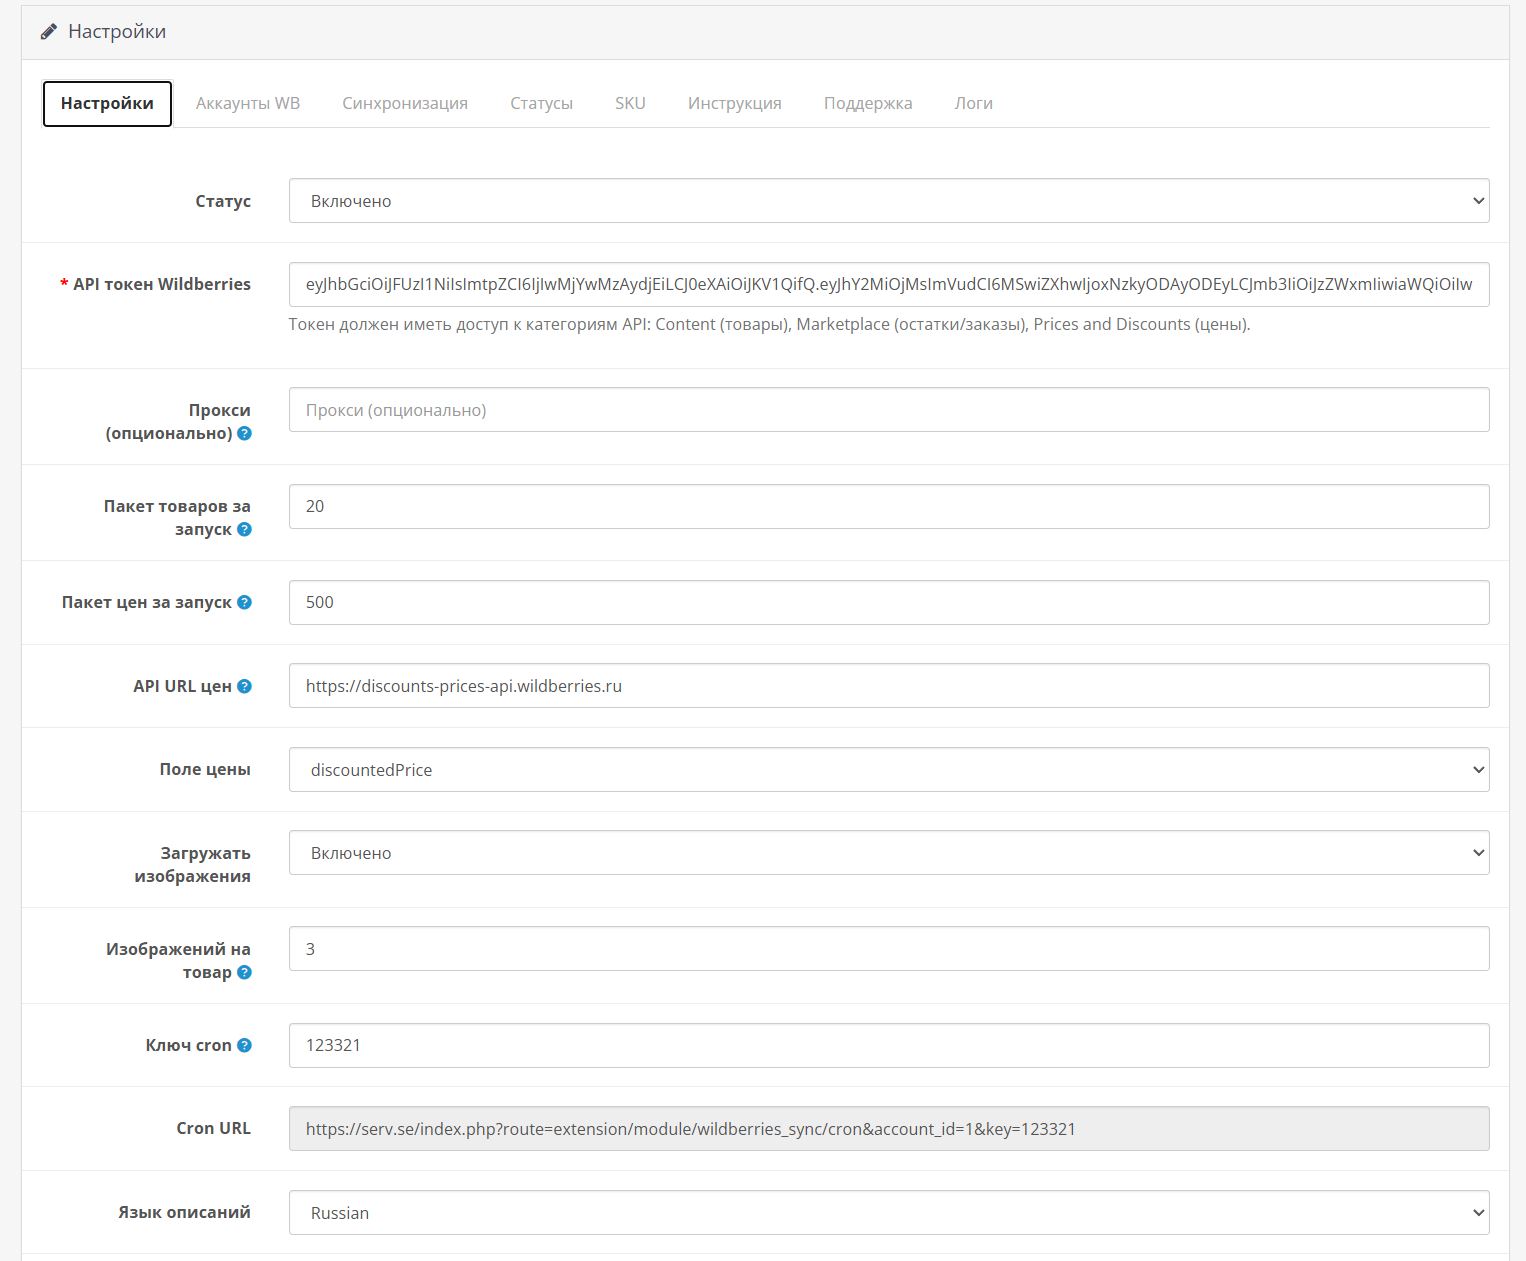Click help icon next to Ключ cron
The height and width of the screenshot is (1261, 1526).
click(x=244, y=1046)
